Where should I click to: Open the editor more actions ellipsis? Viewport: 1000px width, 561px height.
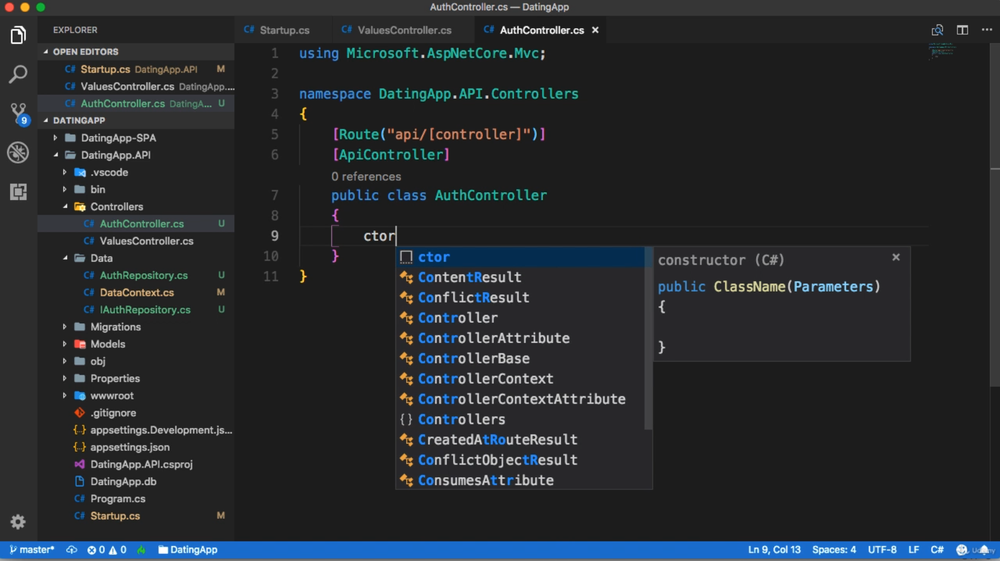point(987,30)
